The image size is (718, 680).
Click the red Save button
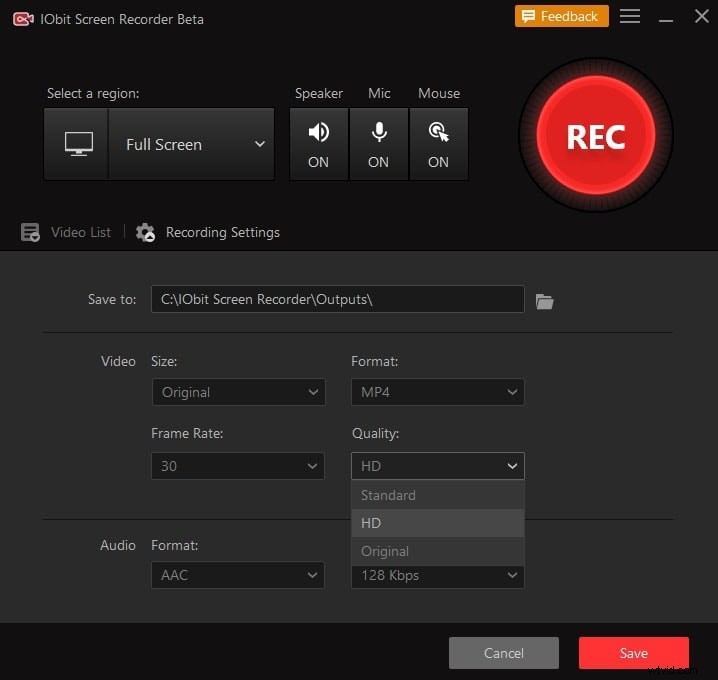click(634, 653)
